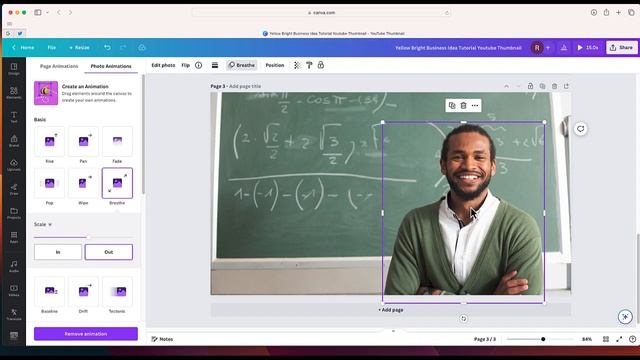This screenshot has width=640, height=360.
Task: Open the Elements panel in sidebar
Action: (x=14, y=93)
